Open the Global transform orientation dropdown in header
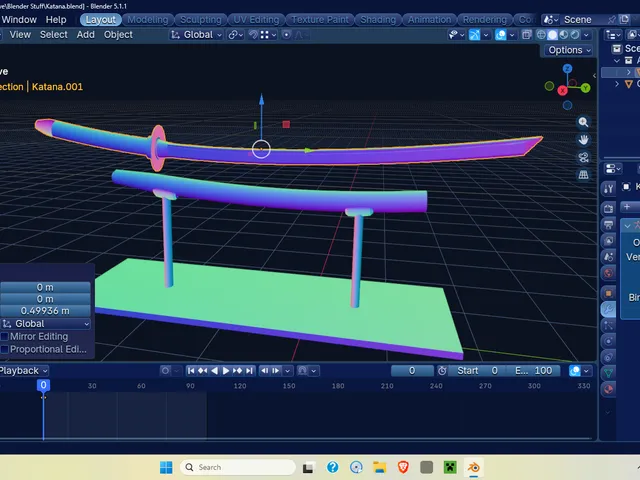The image size is (640, 480). 197,35
